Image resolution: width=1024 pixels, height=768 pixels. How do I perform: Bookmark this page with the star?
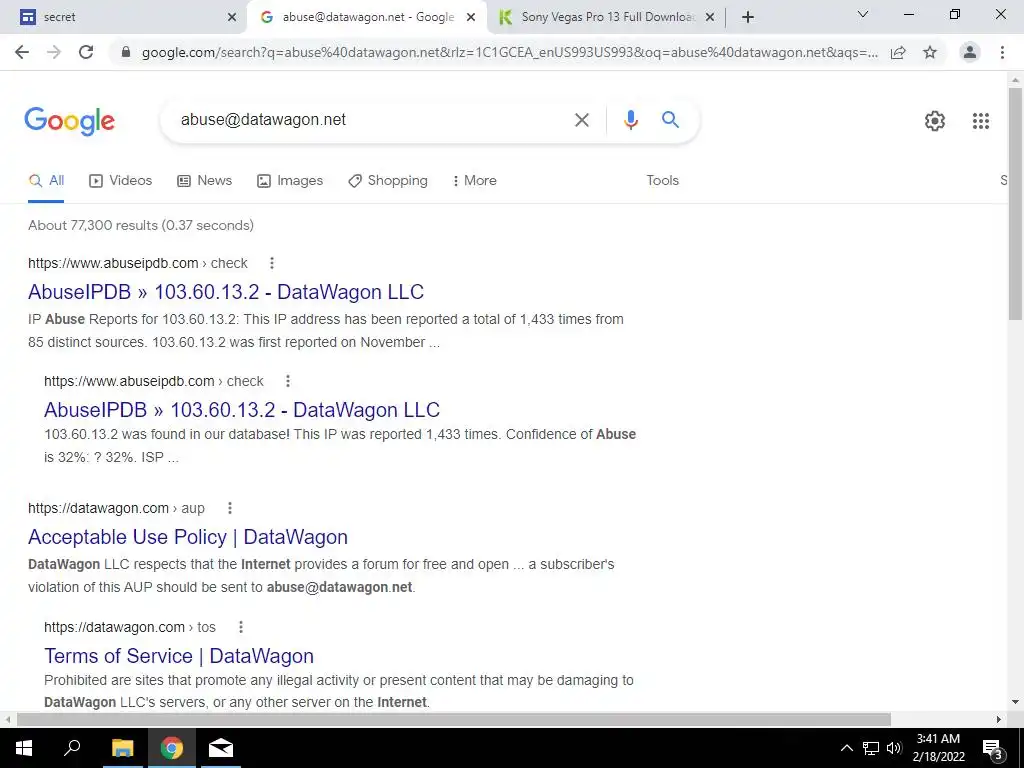[930, 53]
